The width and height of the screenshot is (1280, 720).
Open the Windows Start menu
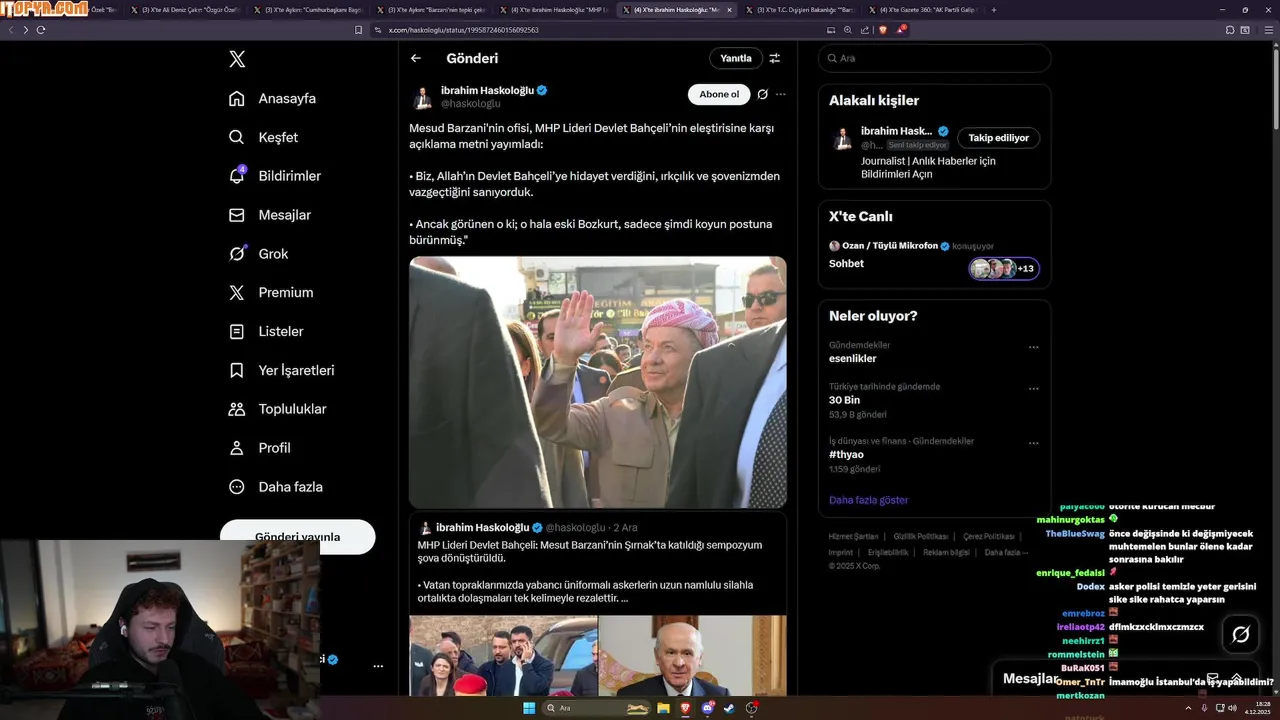coord(528,708)
